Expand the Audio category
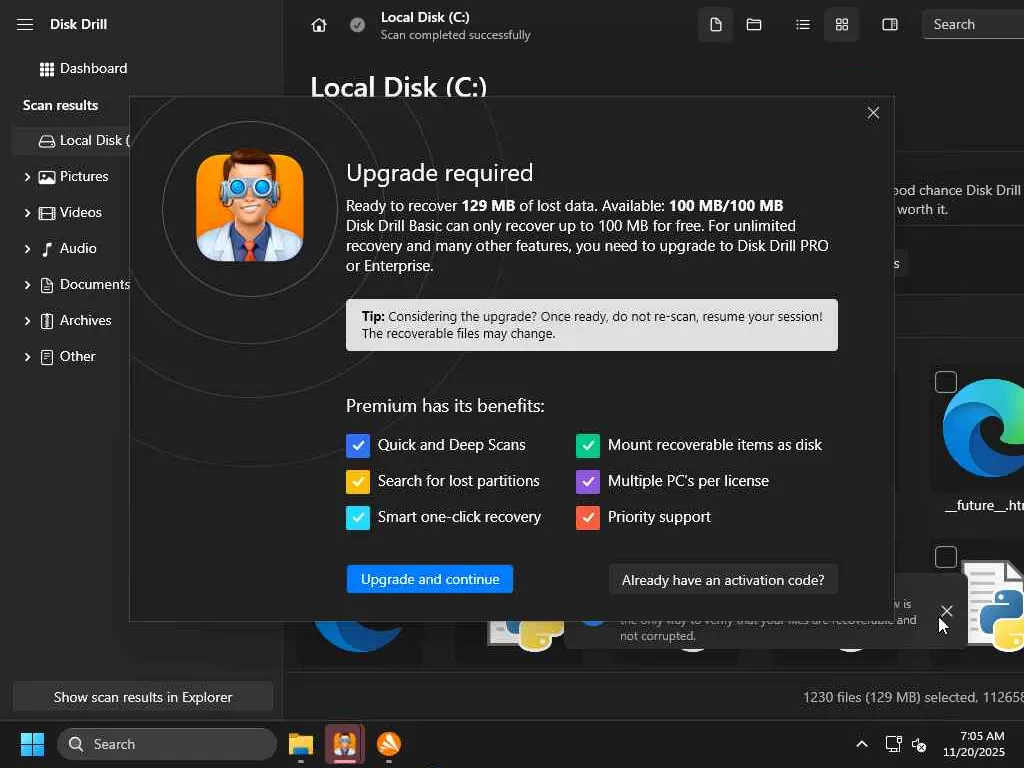This screenshot has width=1024, height=768. [x=27, y=249]
